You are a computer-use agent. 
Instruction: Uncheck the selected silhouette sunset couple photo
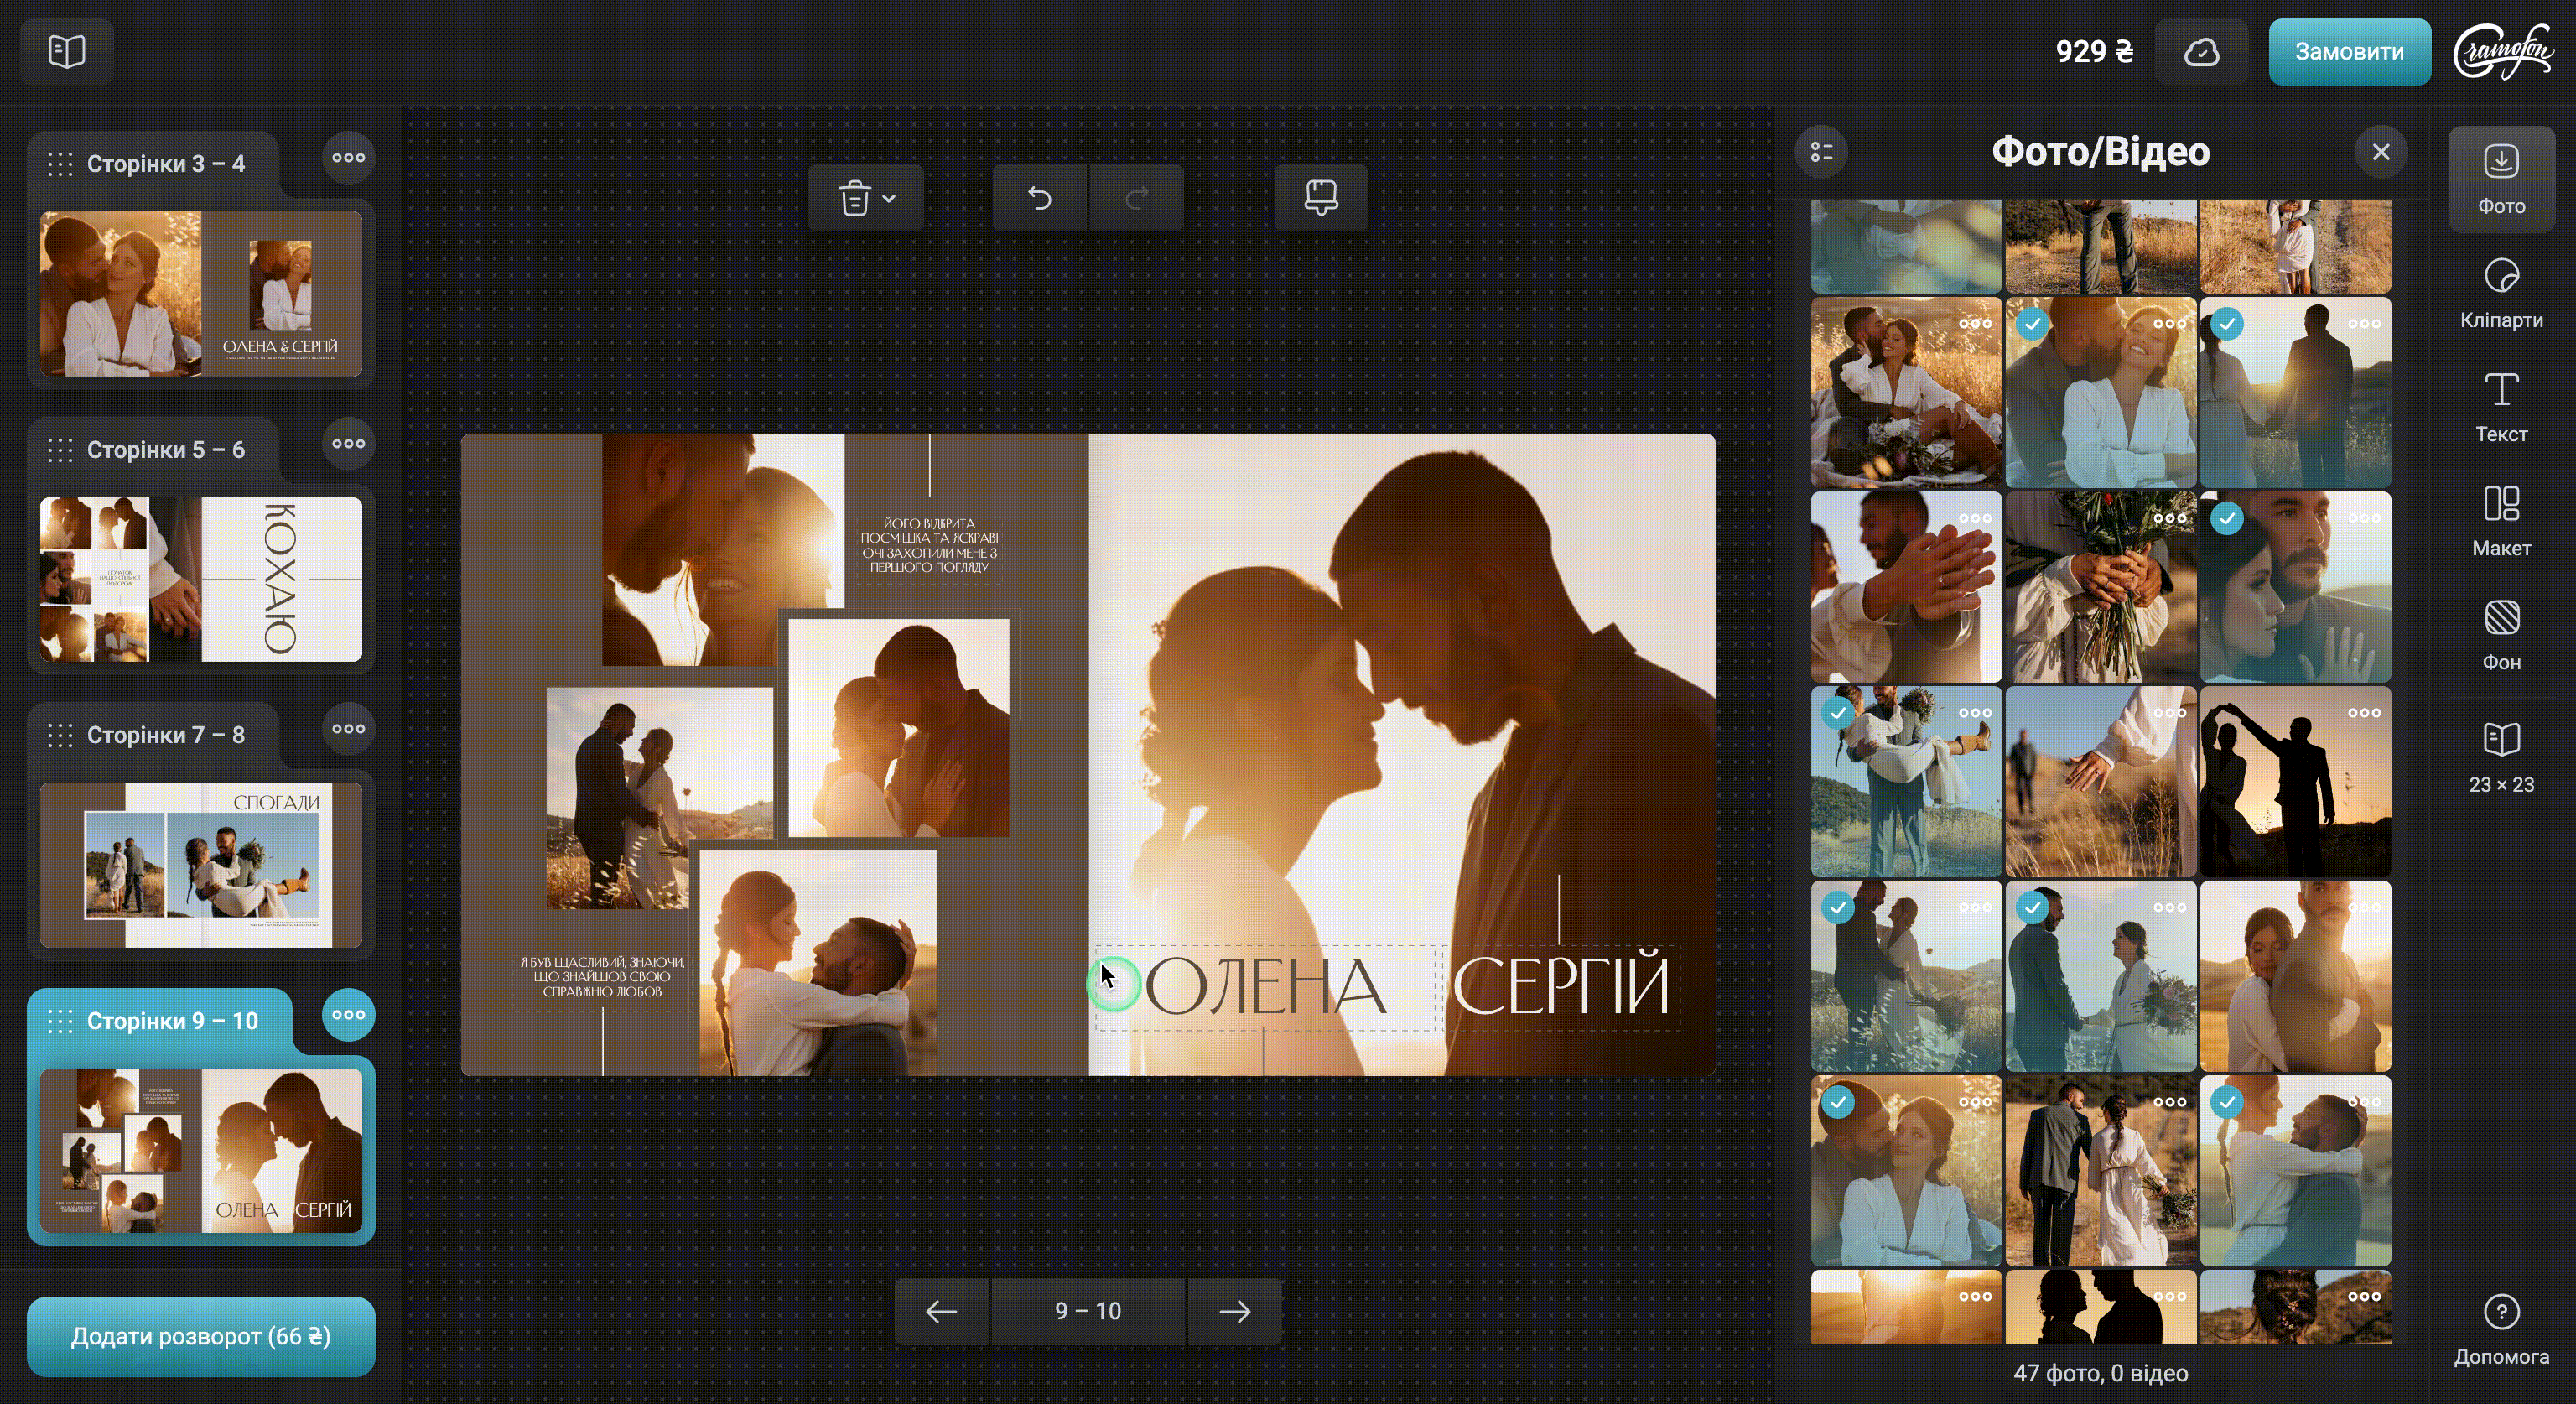click(2227, 324)
